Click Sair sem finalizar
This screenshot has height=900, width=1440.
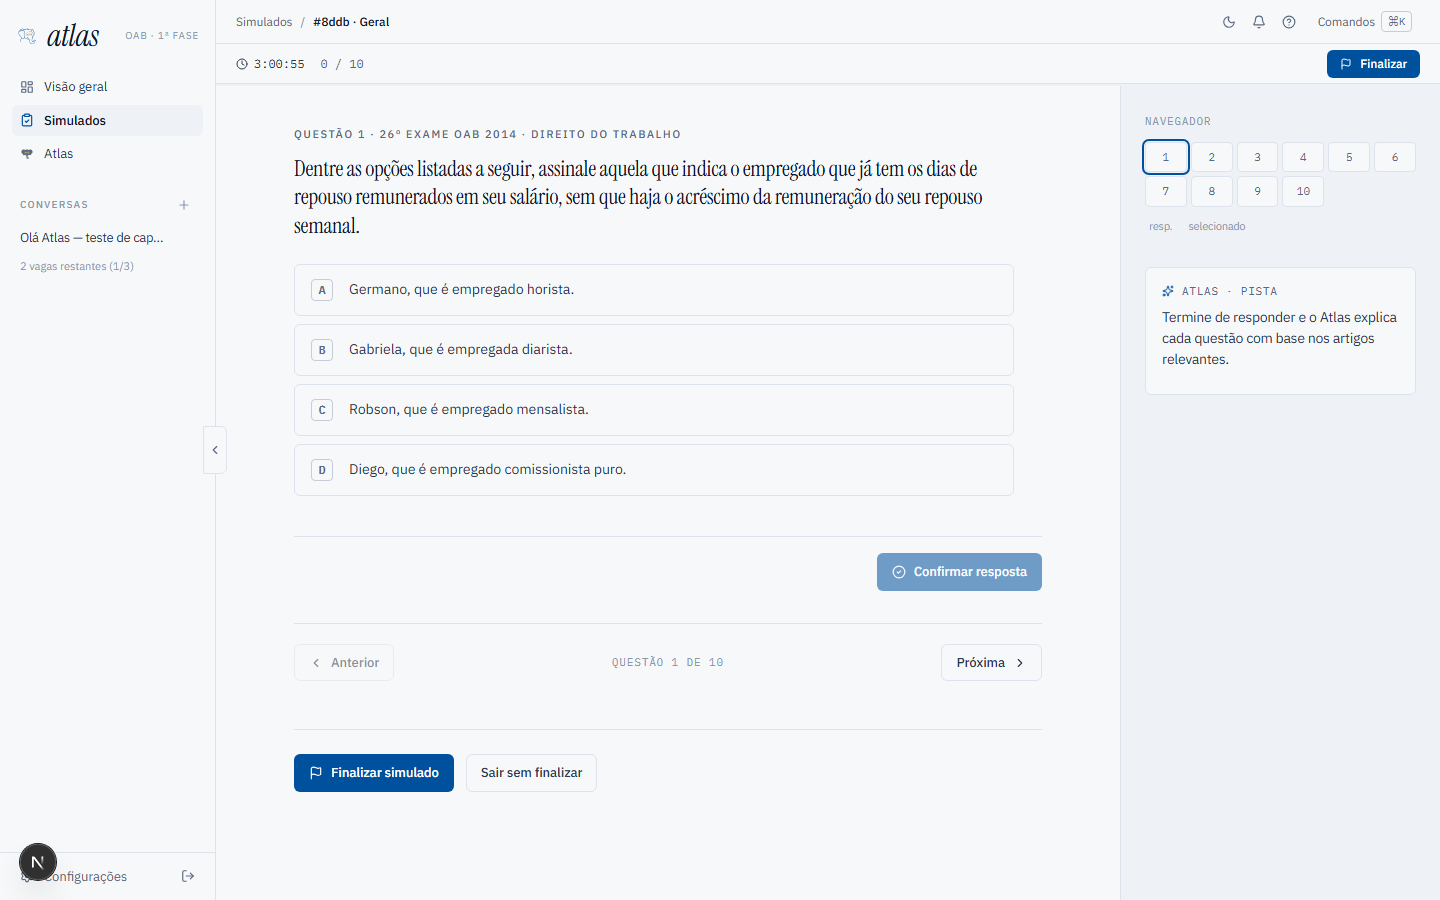(x=531, y=773)
